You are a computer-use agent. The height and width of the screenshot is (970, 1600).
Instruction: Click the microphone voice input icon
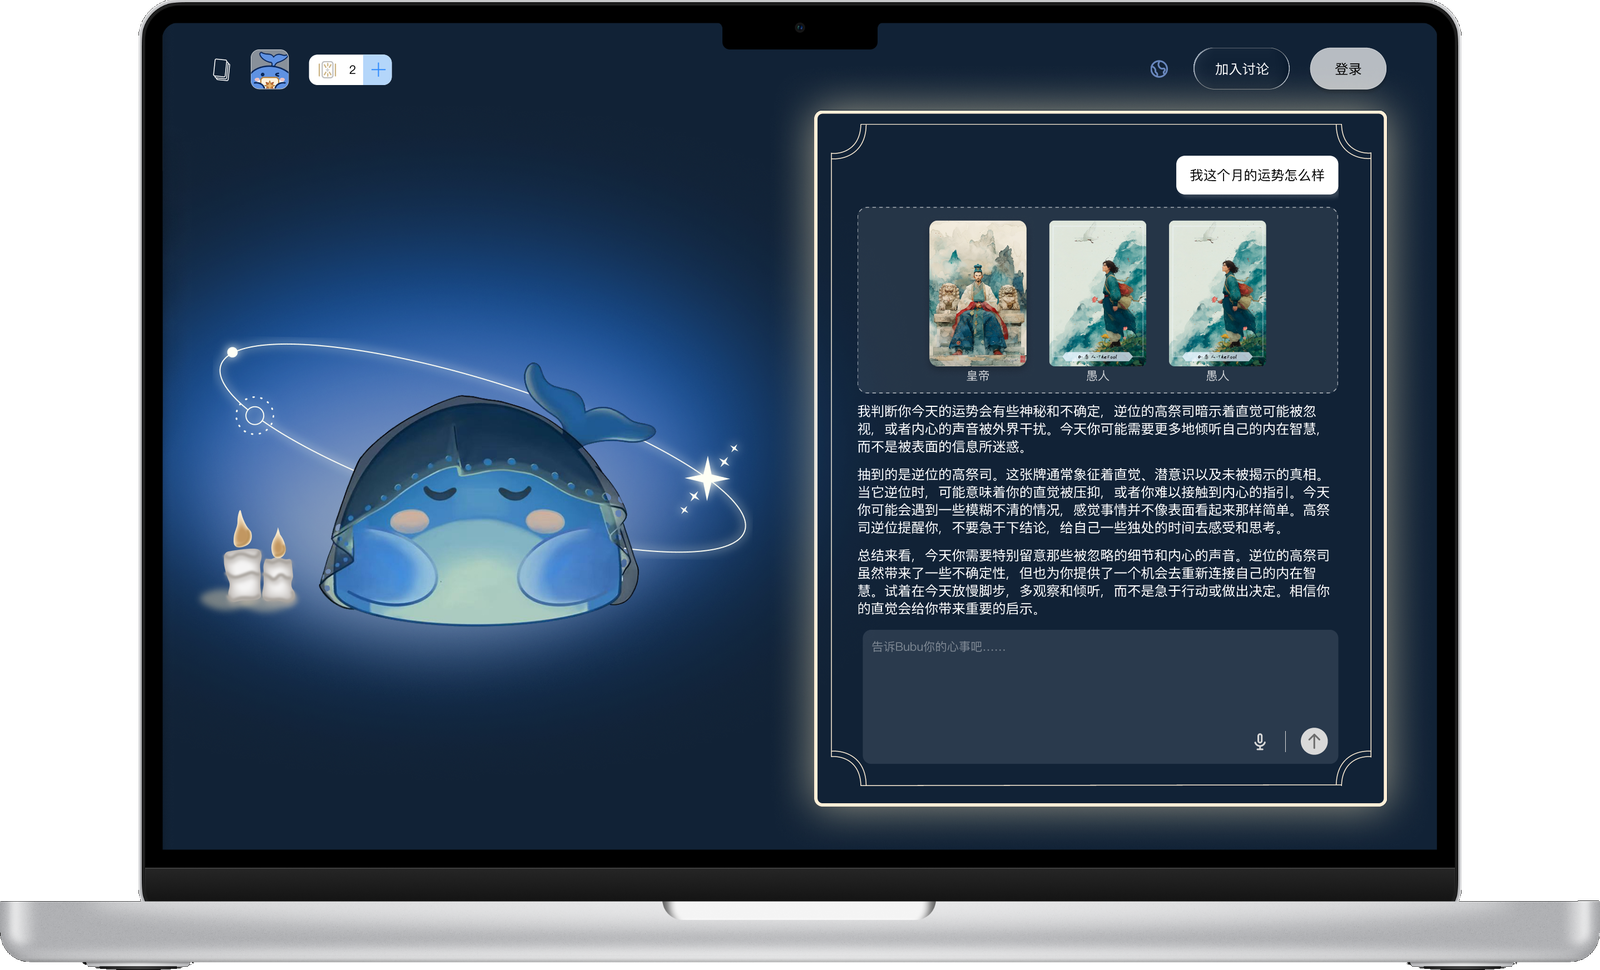coord(1260,741)
